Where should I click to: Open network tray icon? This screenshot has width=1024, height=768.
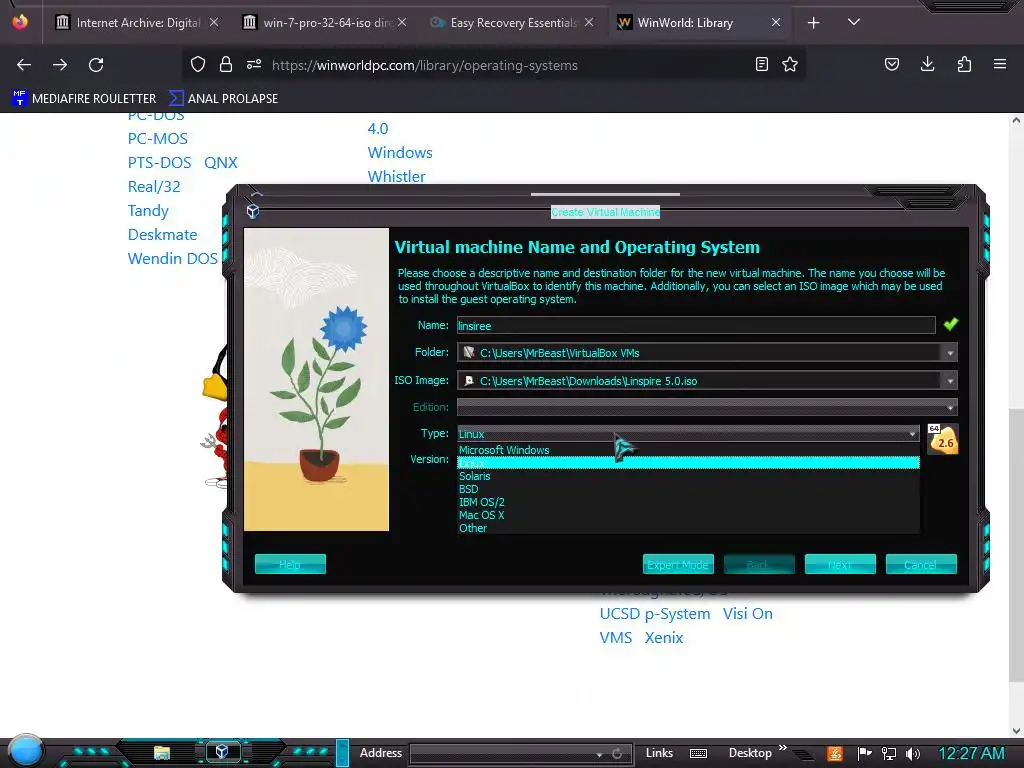click(889, 754)
